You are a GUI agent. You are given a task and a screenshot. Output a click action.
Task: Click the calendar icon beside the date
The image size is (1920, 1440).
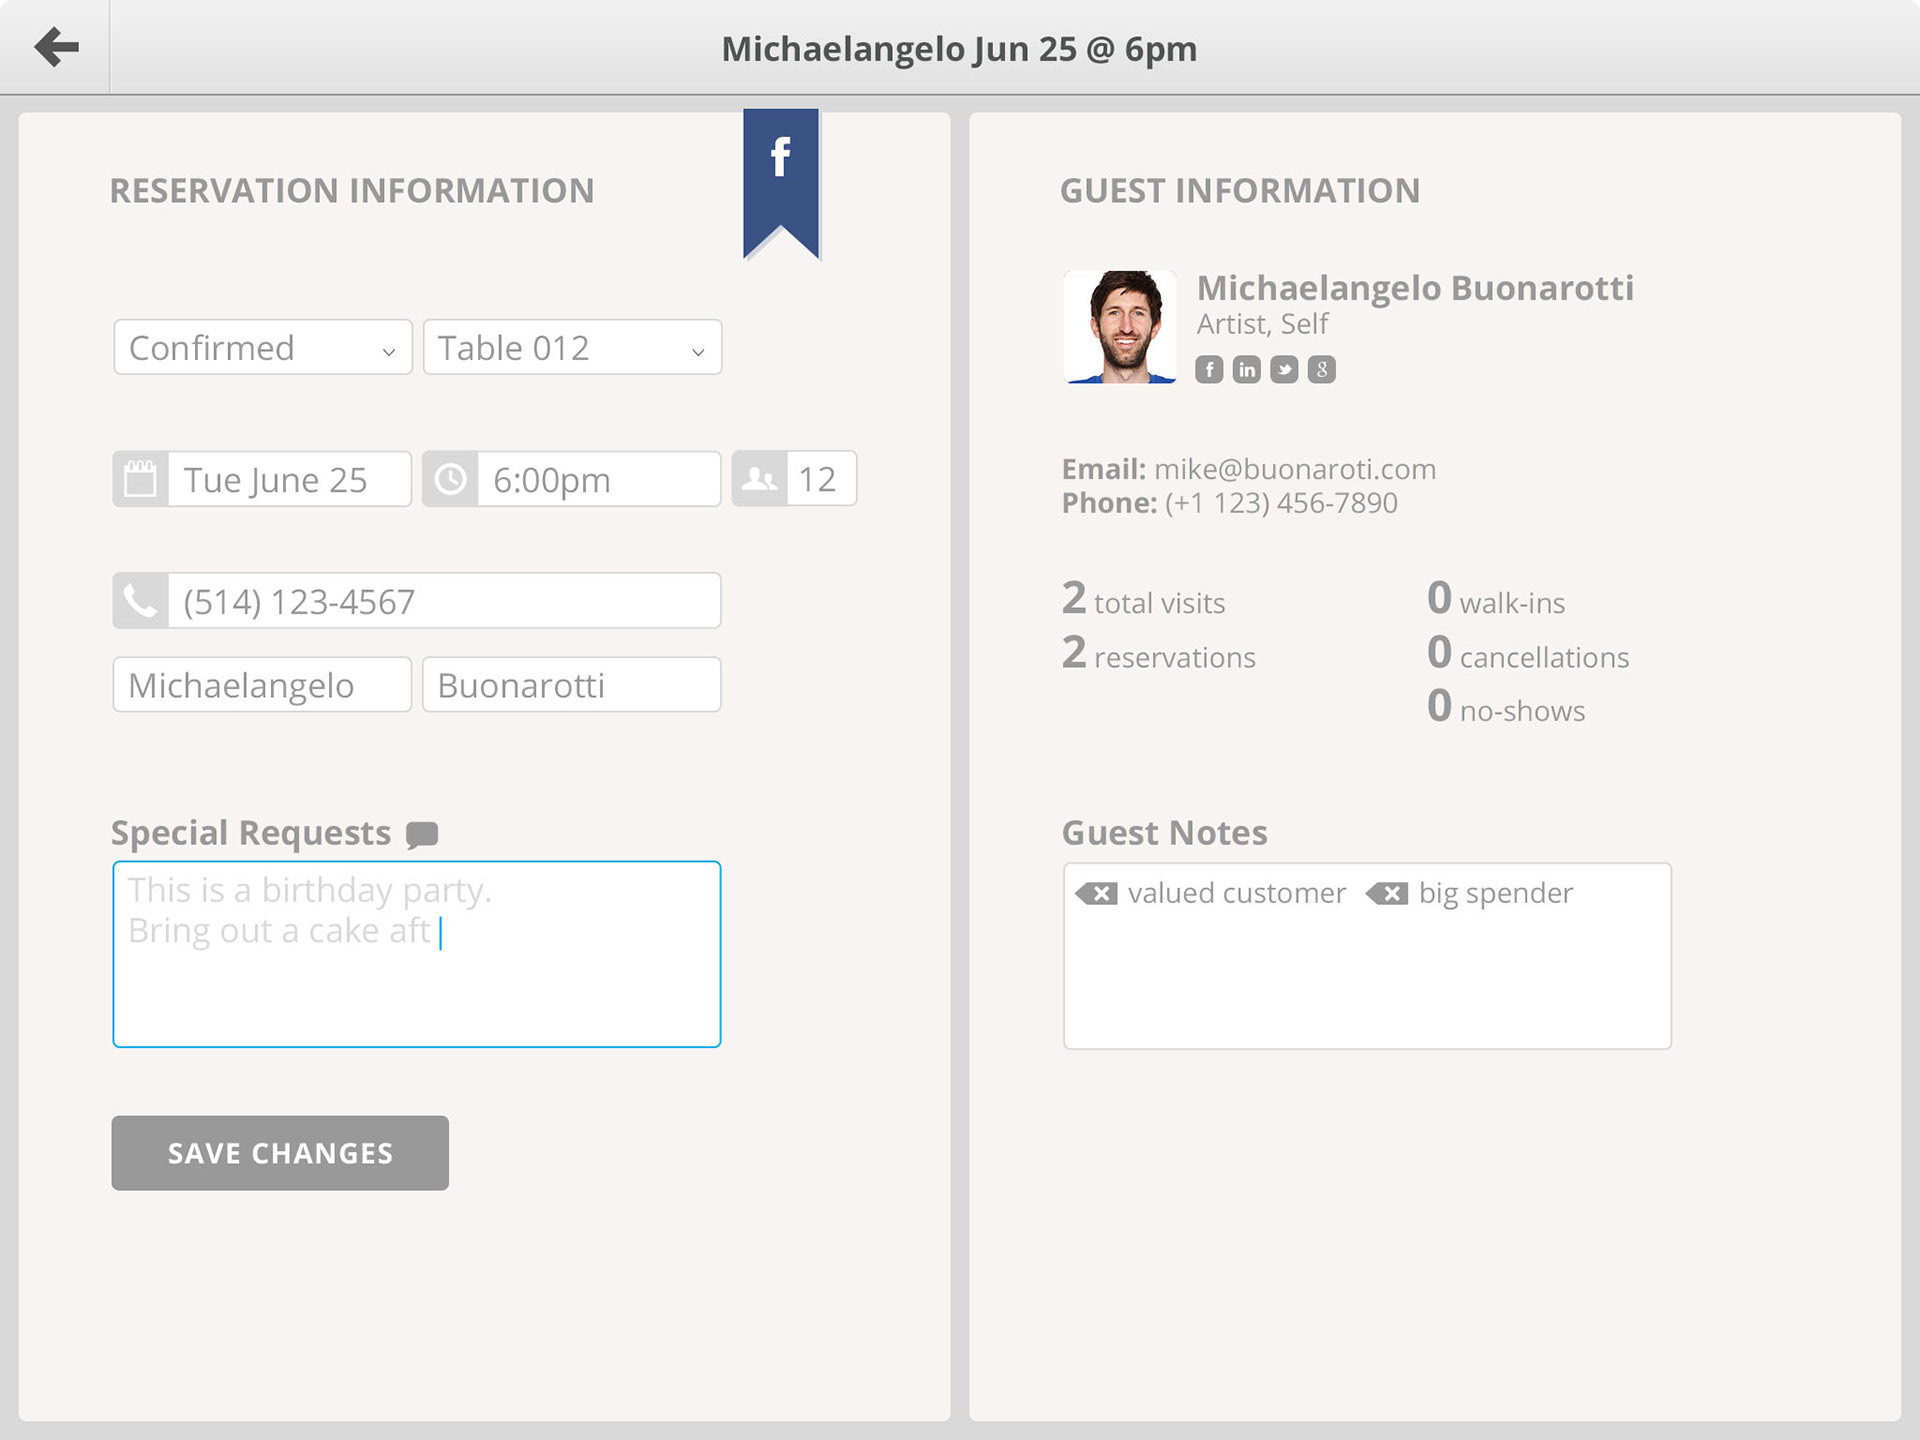coord(140,479)
